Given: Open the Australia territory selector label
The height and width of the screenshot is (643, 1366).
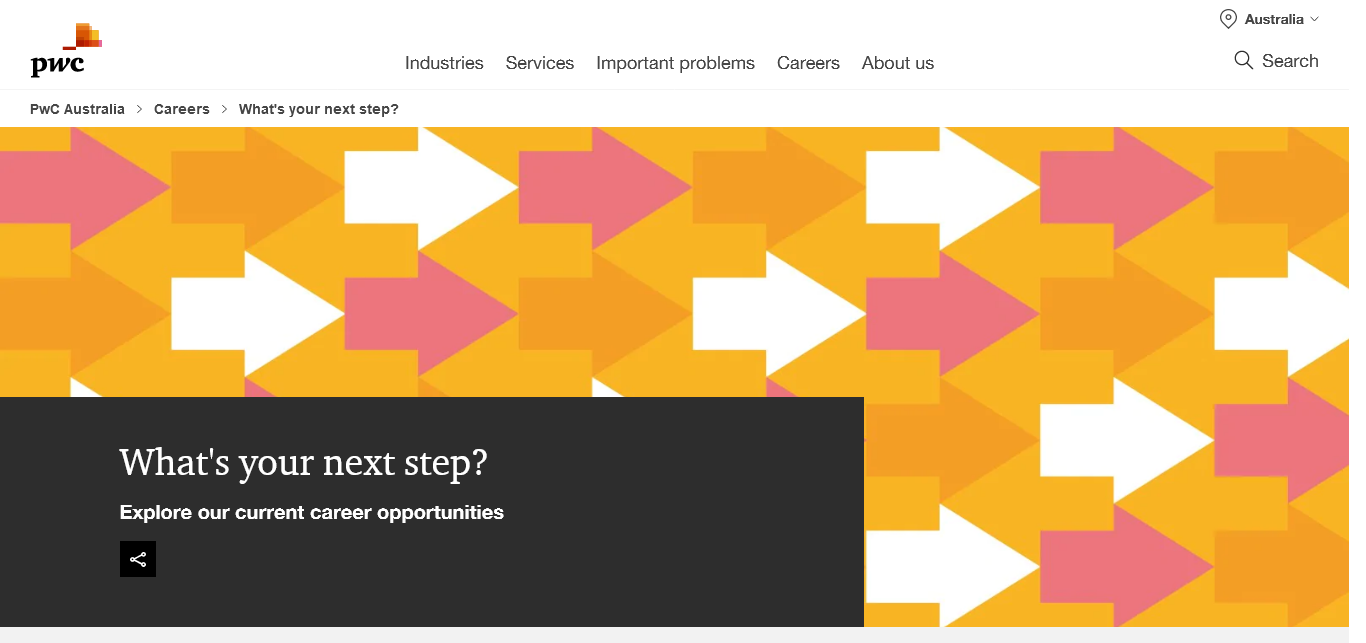Looking at the screenshot, I should tap(1273, 19).
